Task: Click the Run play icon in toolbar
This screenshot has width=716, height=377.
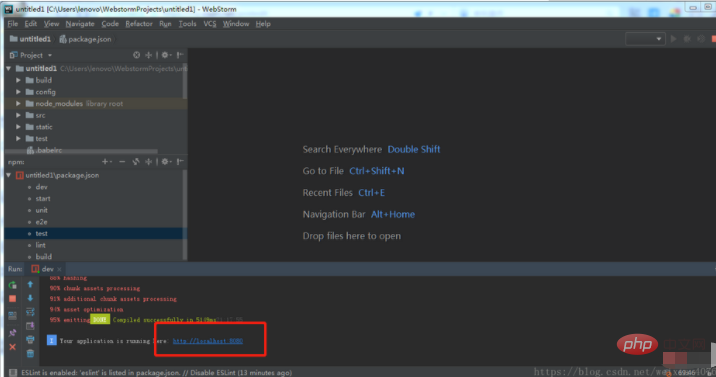Action: [x=674, y=39]
